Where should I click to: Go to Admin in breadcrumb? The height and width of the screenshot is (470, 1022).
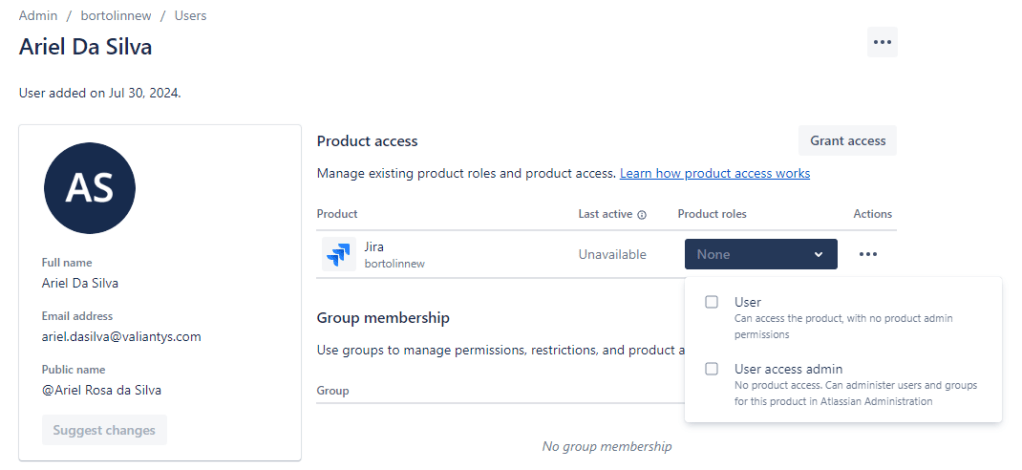[x=38, y=16]
